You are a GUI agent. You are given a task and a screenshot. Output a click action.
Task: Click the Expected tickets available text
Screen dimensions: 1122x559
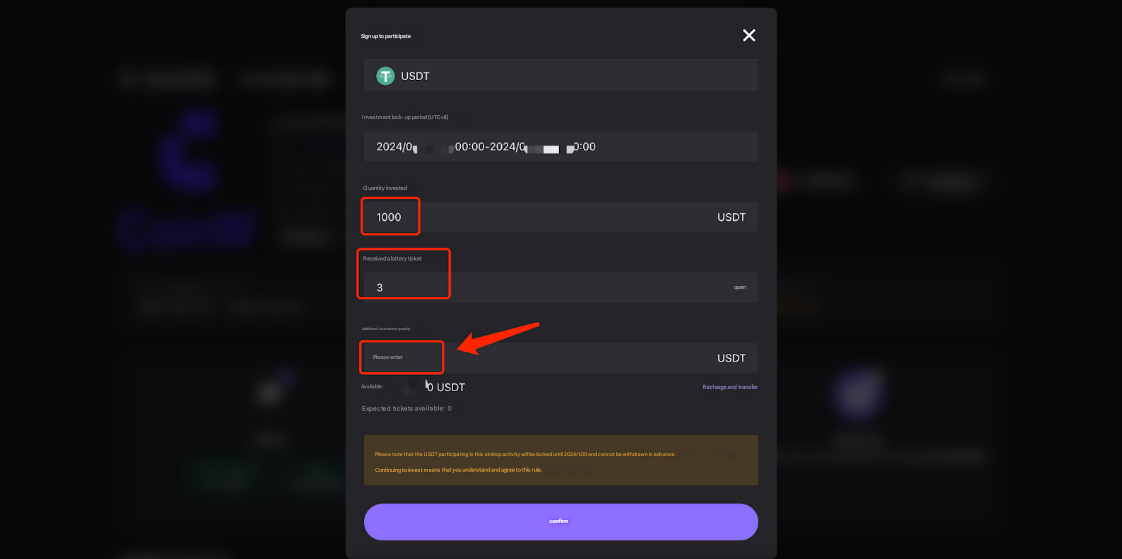[406, 409]
